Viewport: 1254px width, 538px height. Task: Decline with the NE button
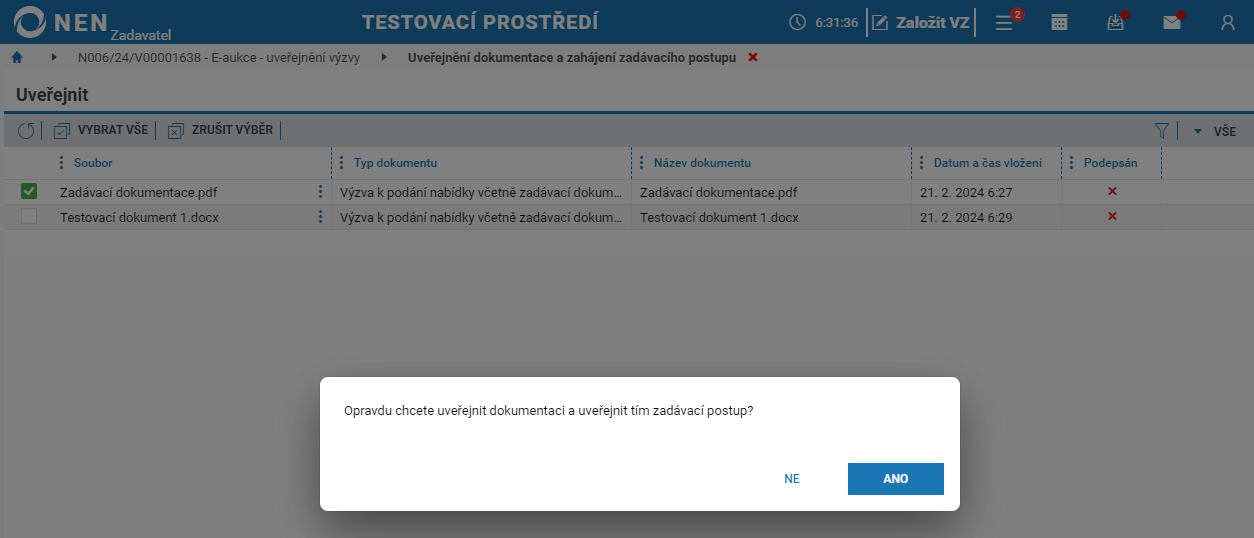(792, 479)
